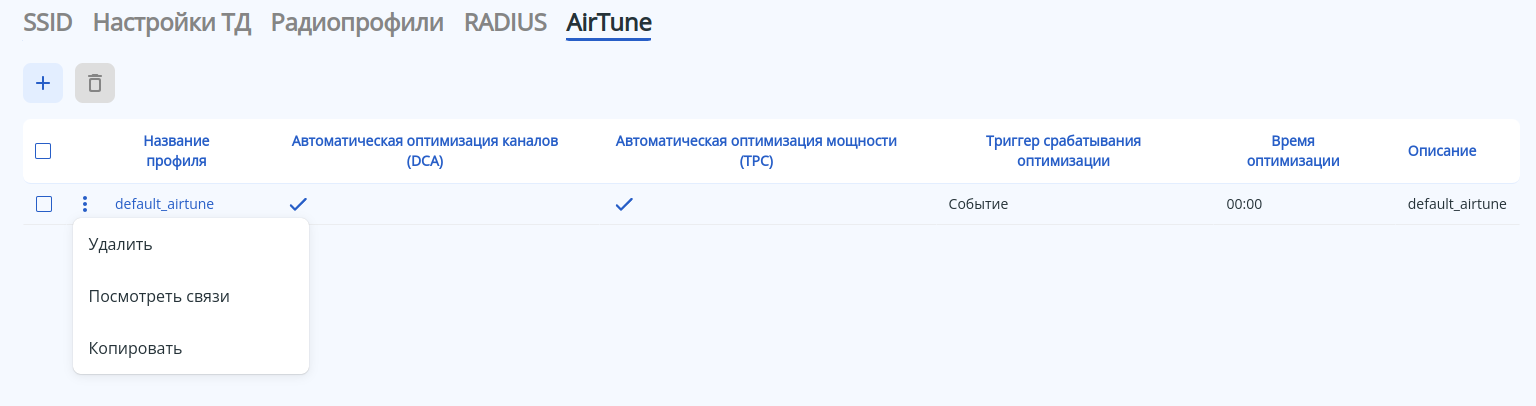Viewport: 1536px width, 406px height.
Task: Click the Триггер срабатывания оптимизации header
Action: tap(1063, 151)
